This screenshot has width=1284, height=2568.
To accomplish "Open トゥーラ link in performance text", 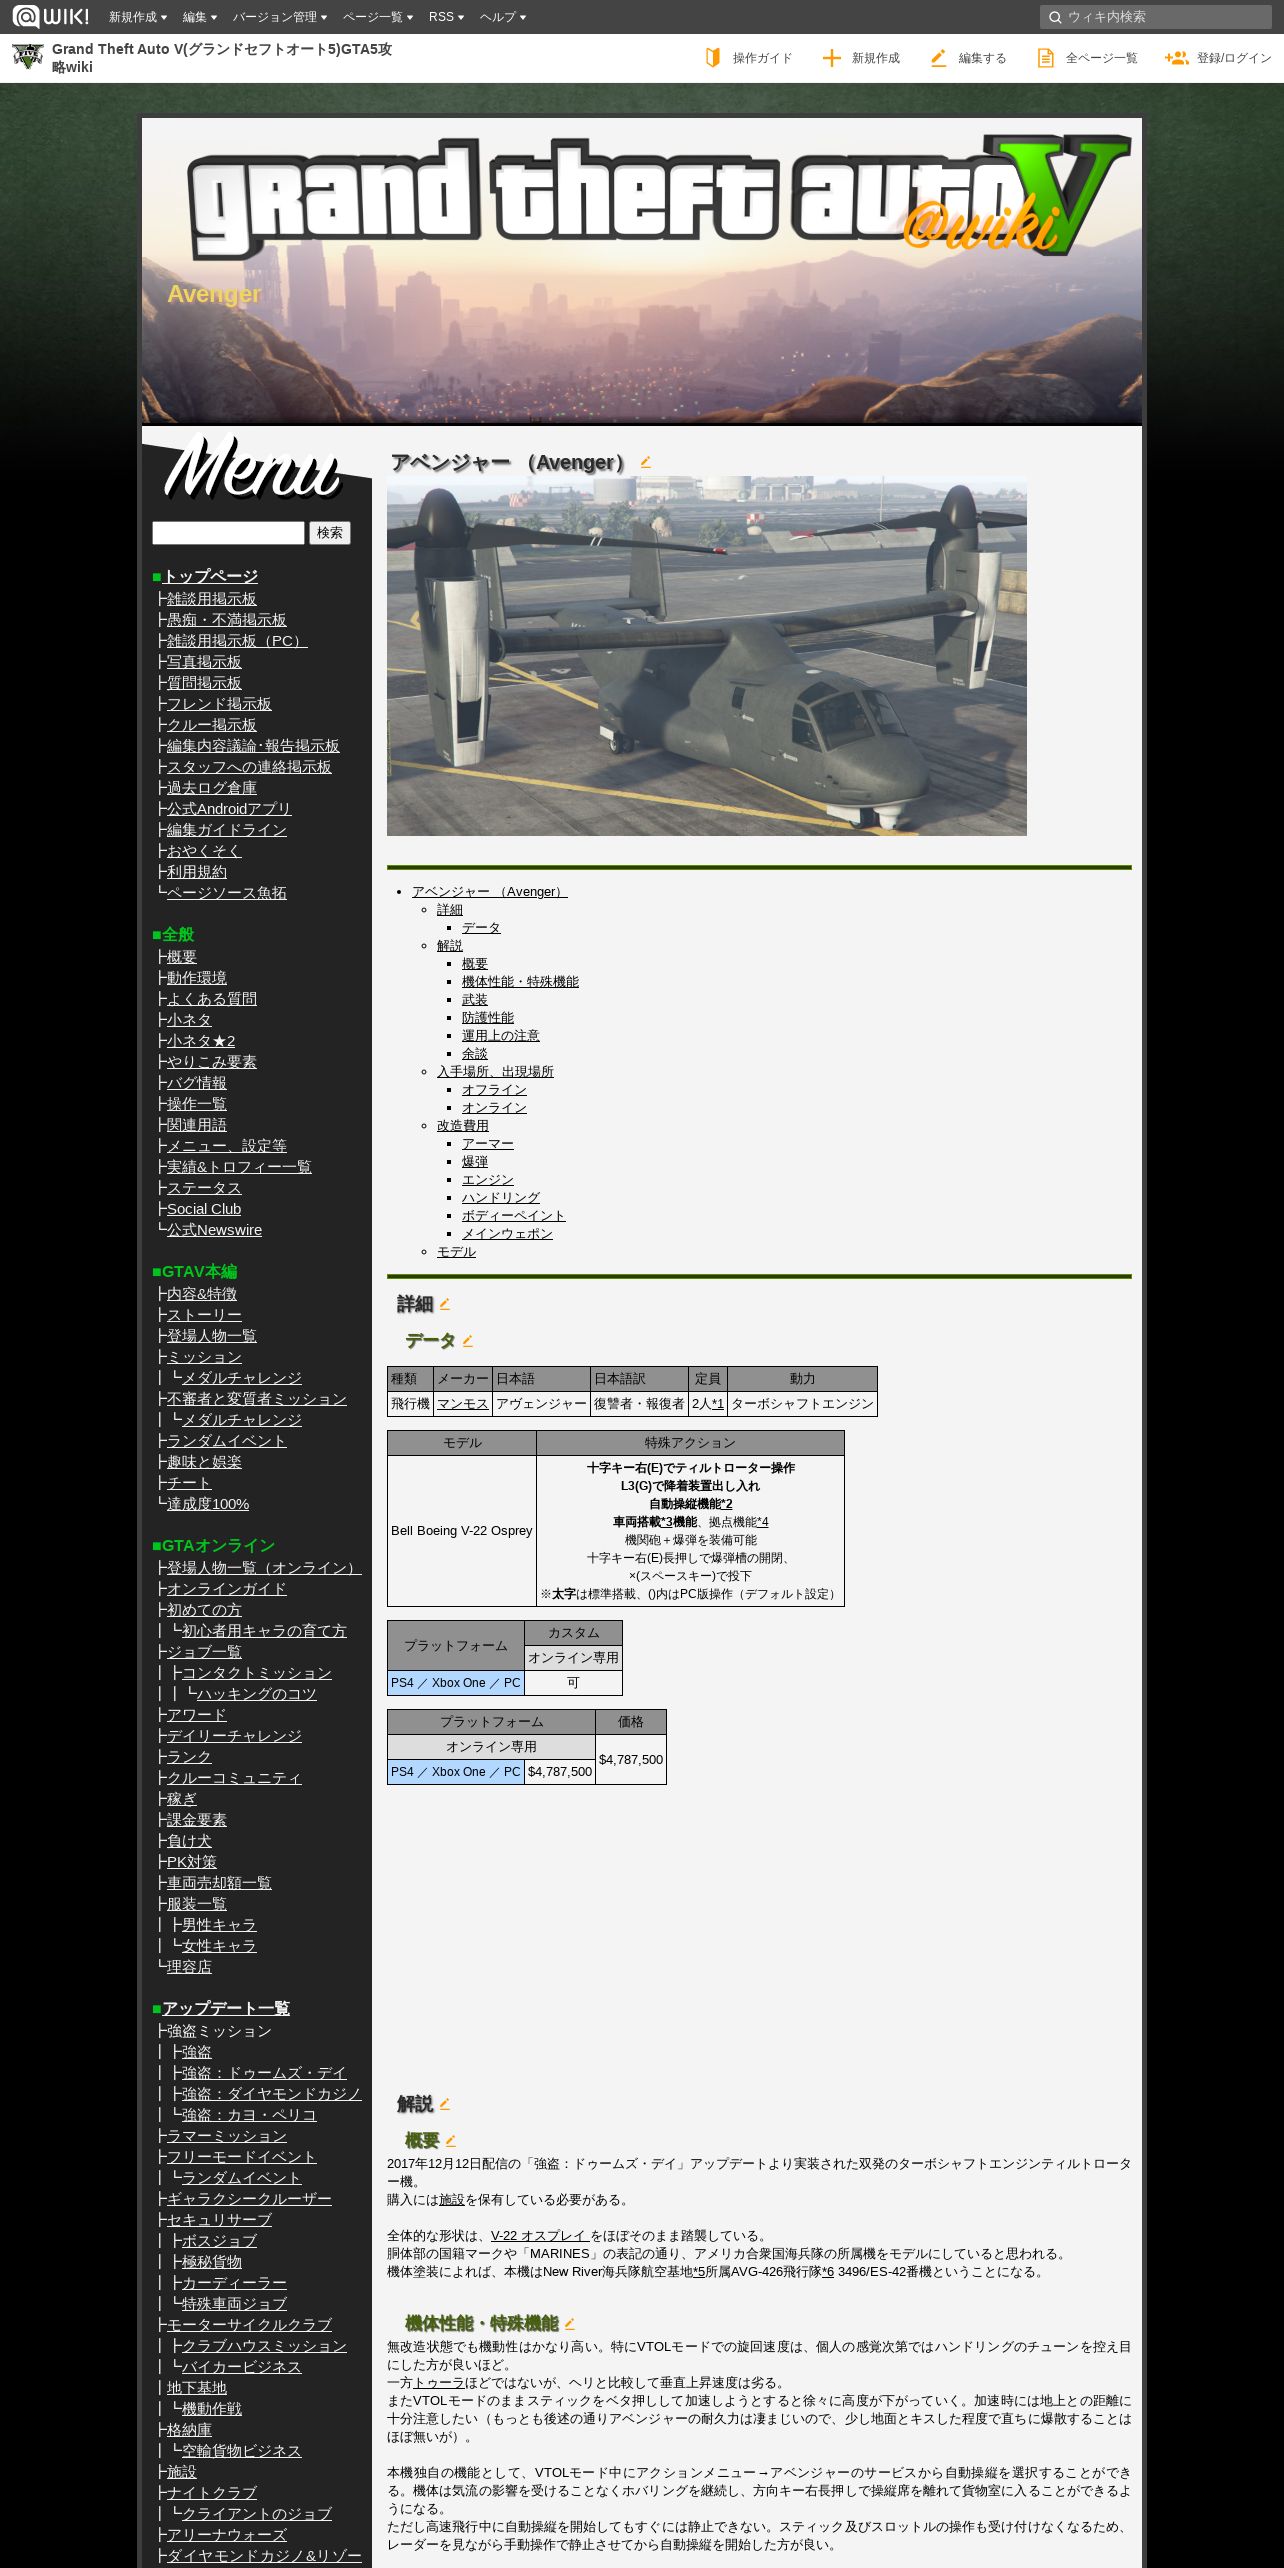I will click(439, 2383).
